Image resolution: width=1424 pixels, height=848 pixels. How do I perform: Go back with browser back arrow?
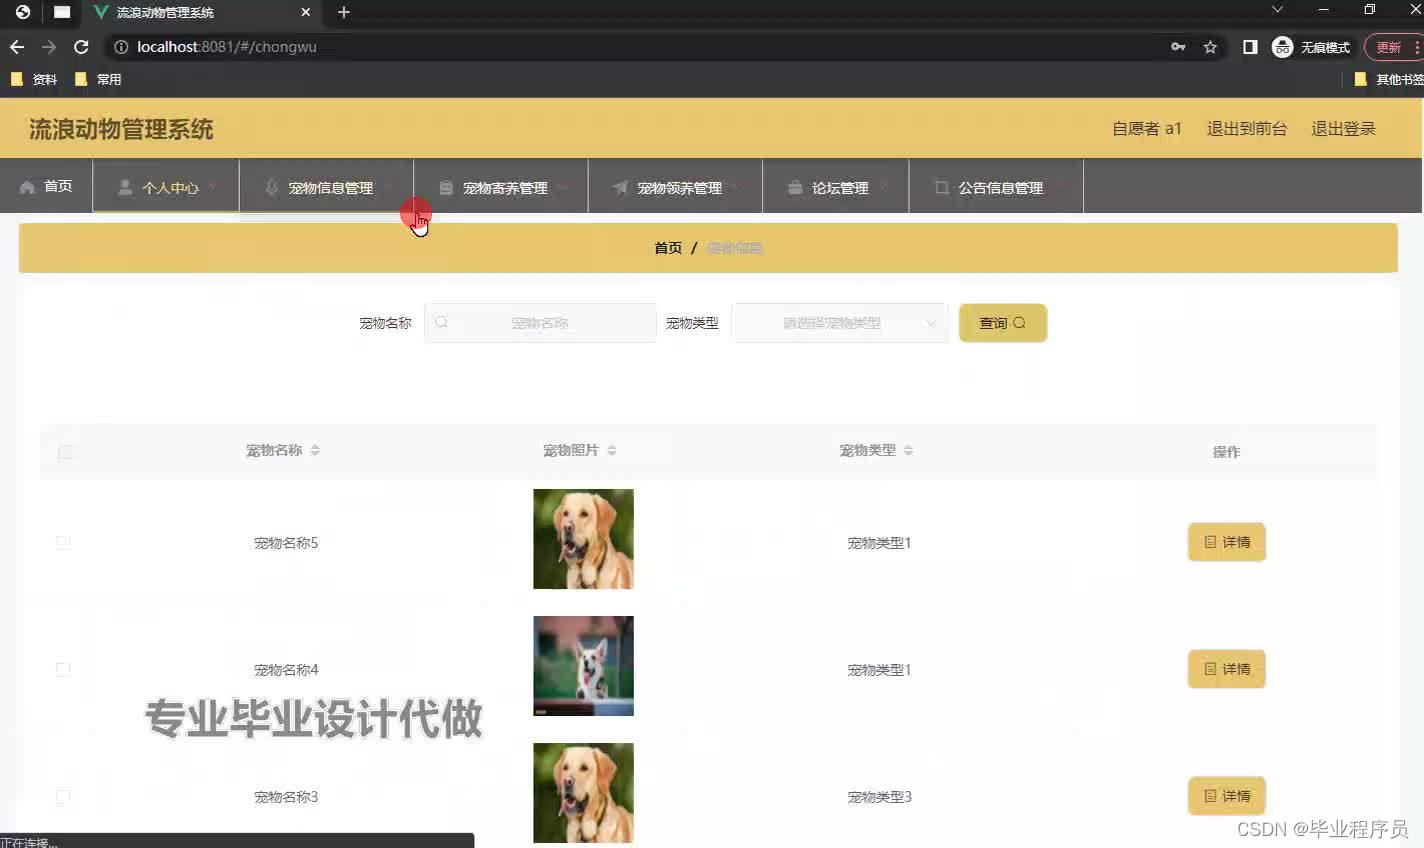pos(17,47)
